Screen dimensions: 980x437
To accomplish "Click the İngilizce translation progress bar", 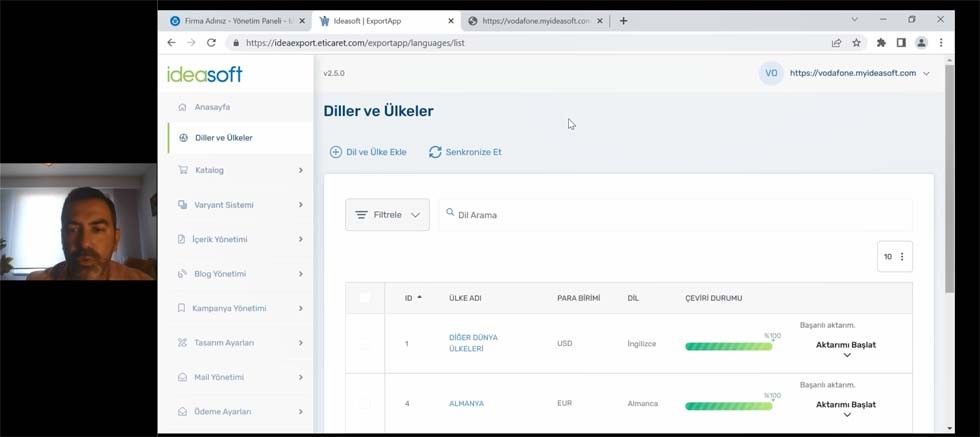I will pyautogui.click(x=728, y=346).
